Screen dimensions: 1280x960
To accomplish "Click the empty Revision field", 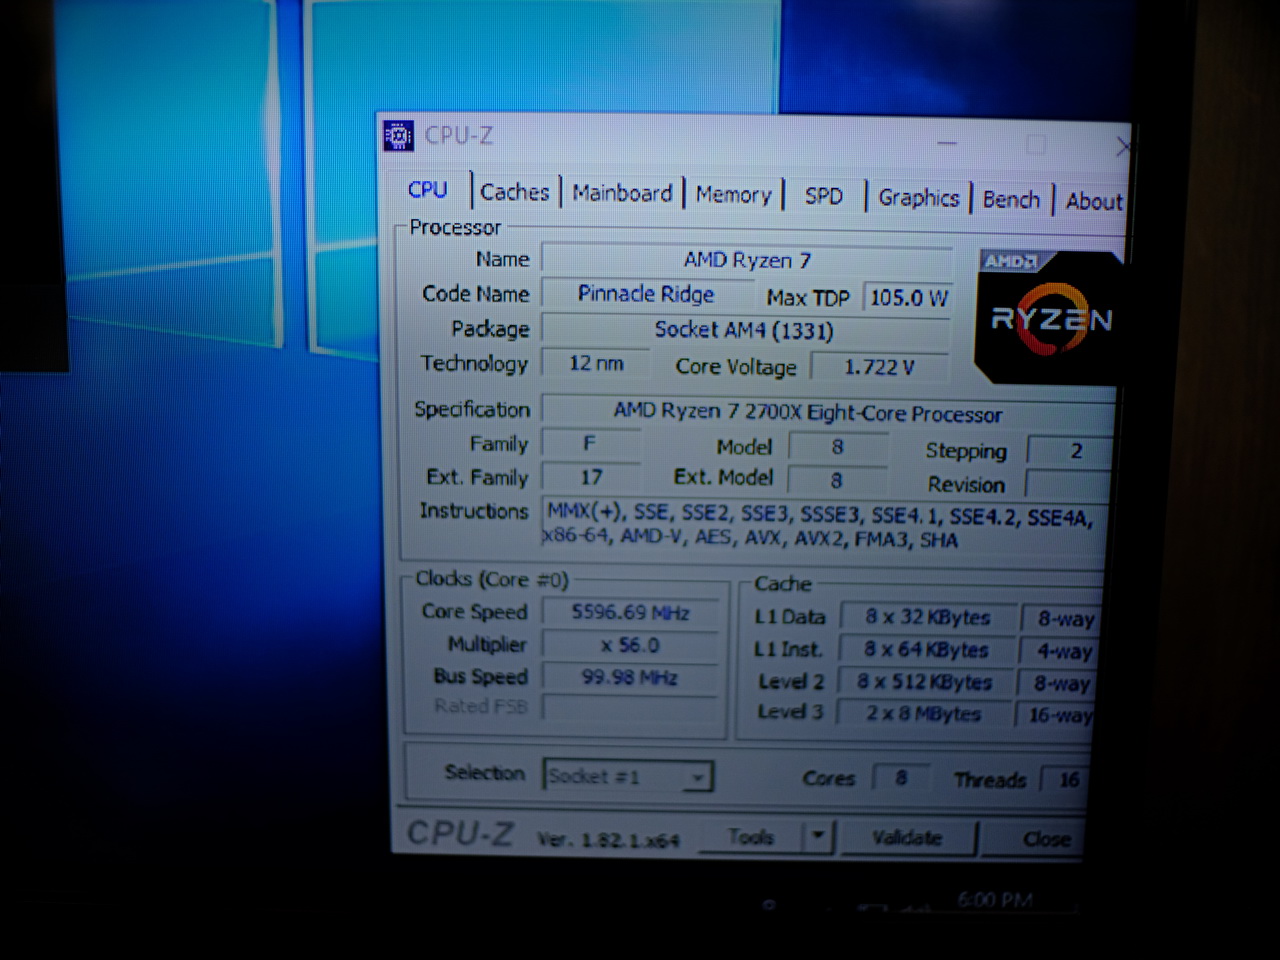I will pos(1068,485).
